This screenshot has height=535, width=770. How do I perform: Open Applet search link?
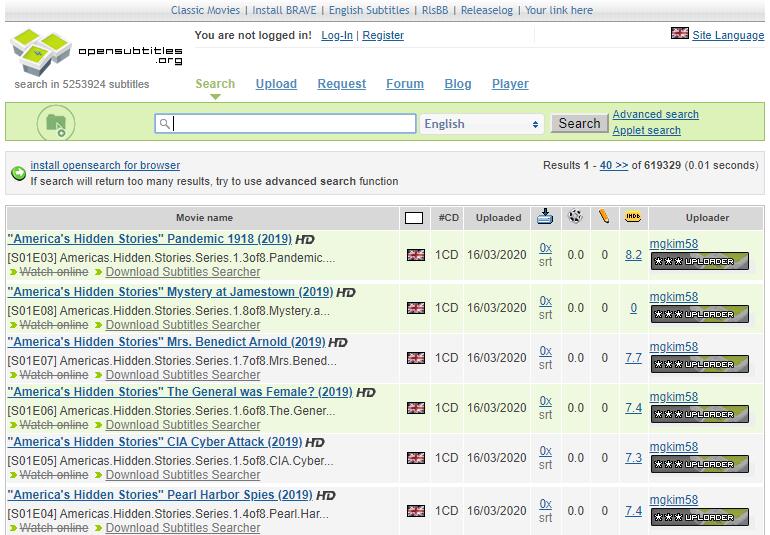[647, 131]
